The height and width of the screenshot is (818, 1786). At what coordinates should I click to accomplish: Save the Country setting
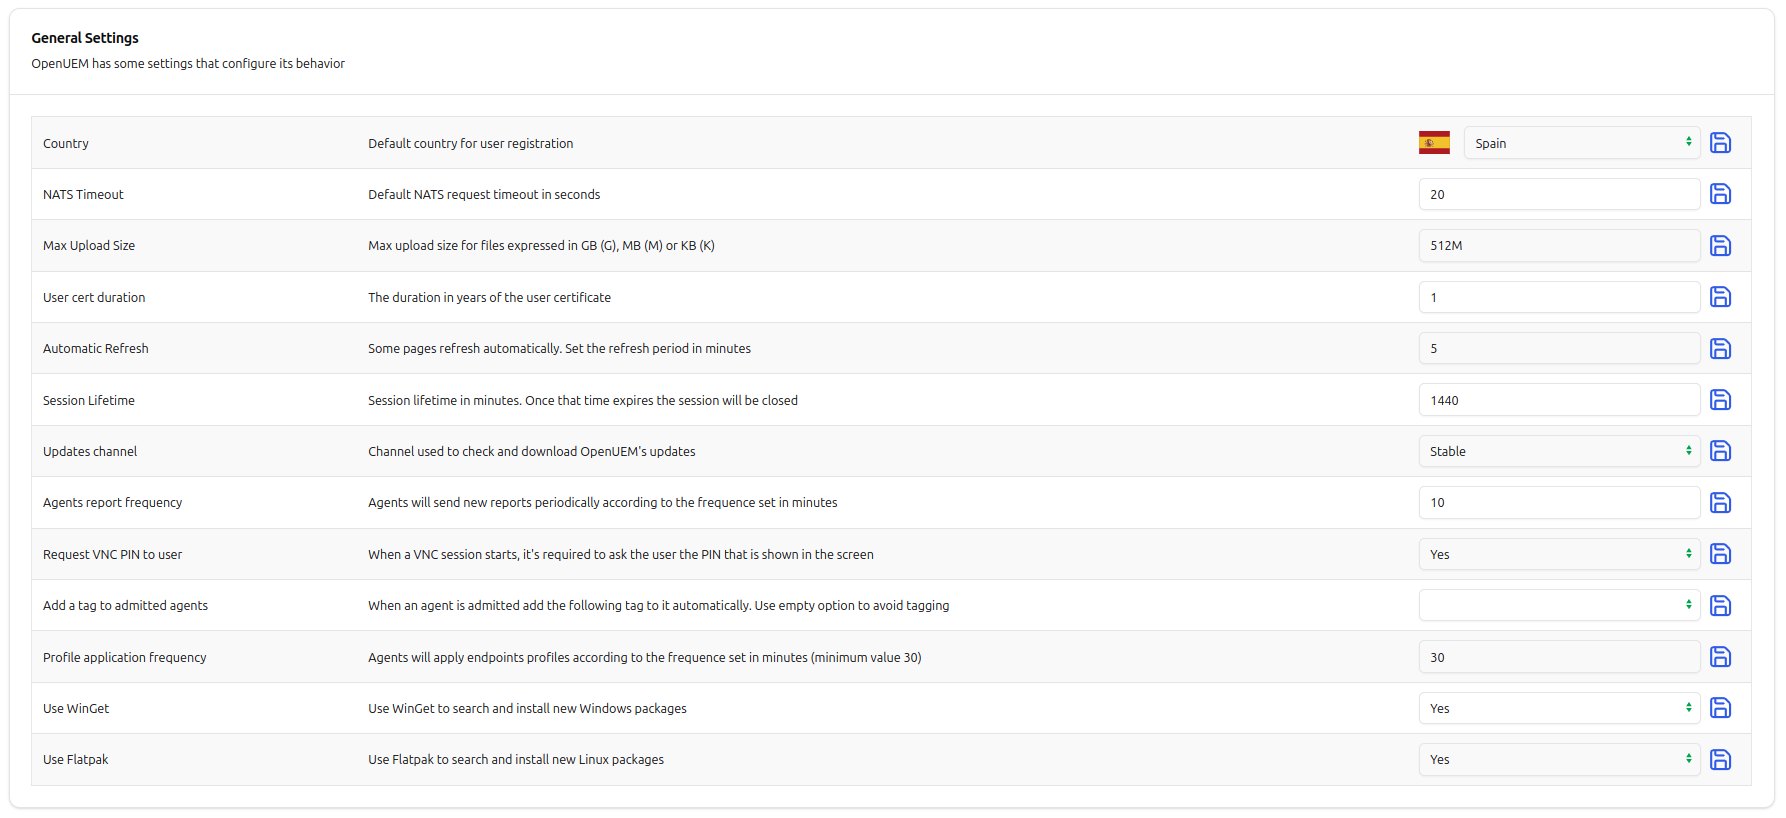pos(1720,143)
